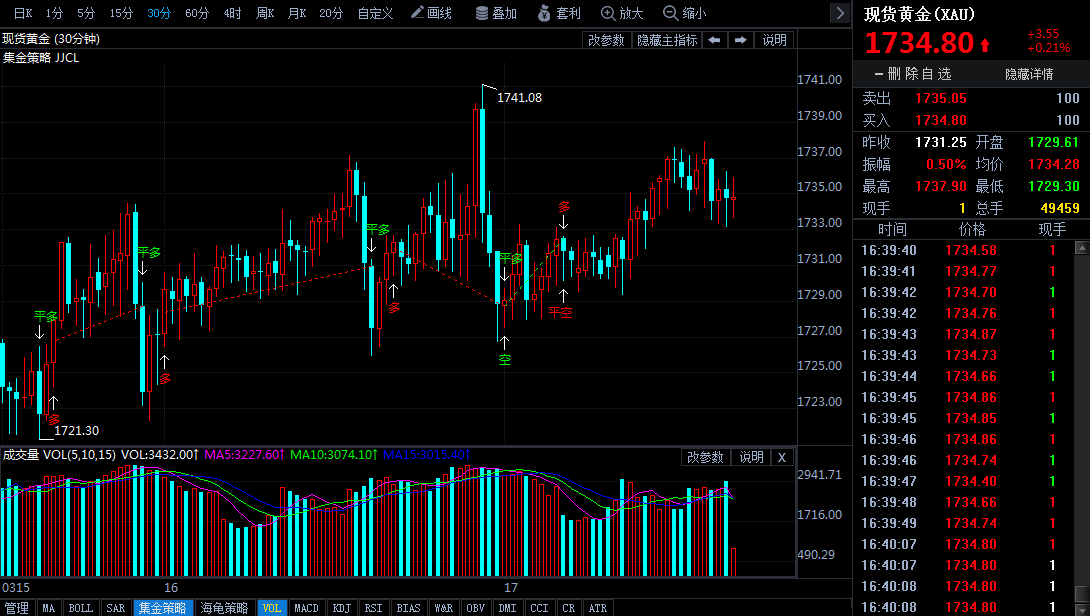Toggle the VOL sub-indicator
The height and width of the screenshot is (616, 1090).
point(271,608)
